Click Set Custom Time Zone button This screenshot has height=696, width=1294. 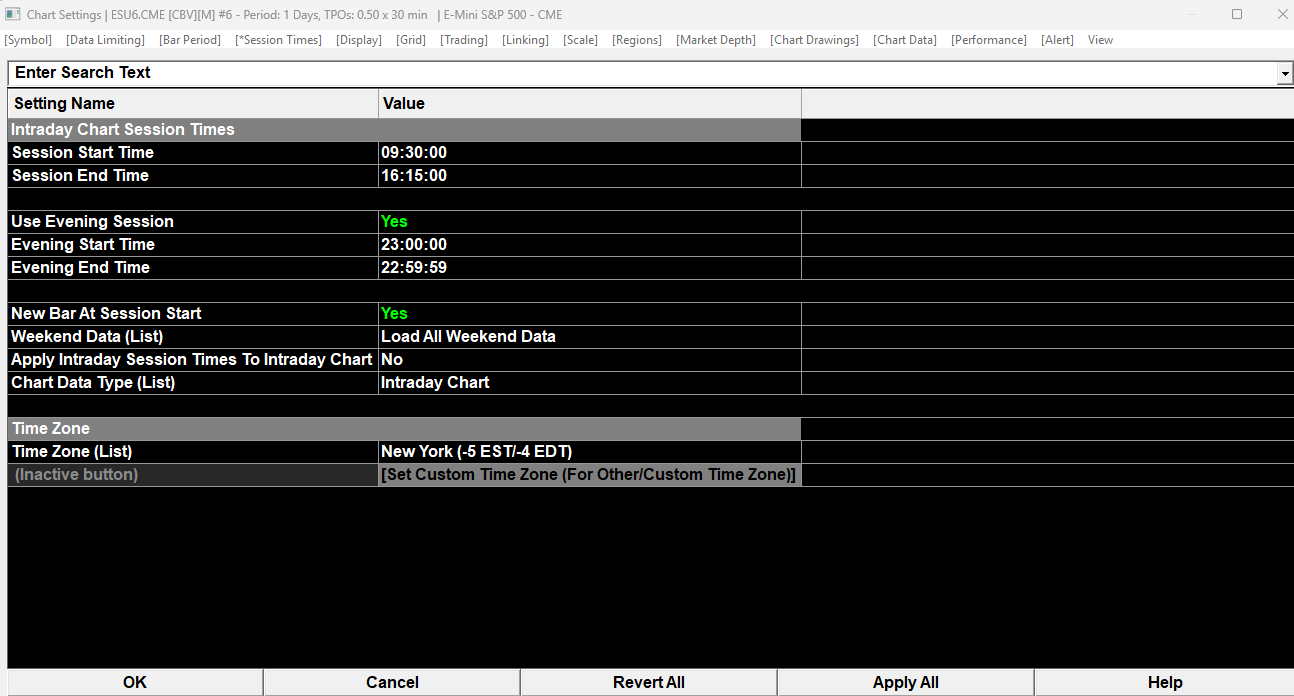589,475
